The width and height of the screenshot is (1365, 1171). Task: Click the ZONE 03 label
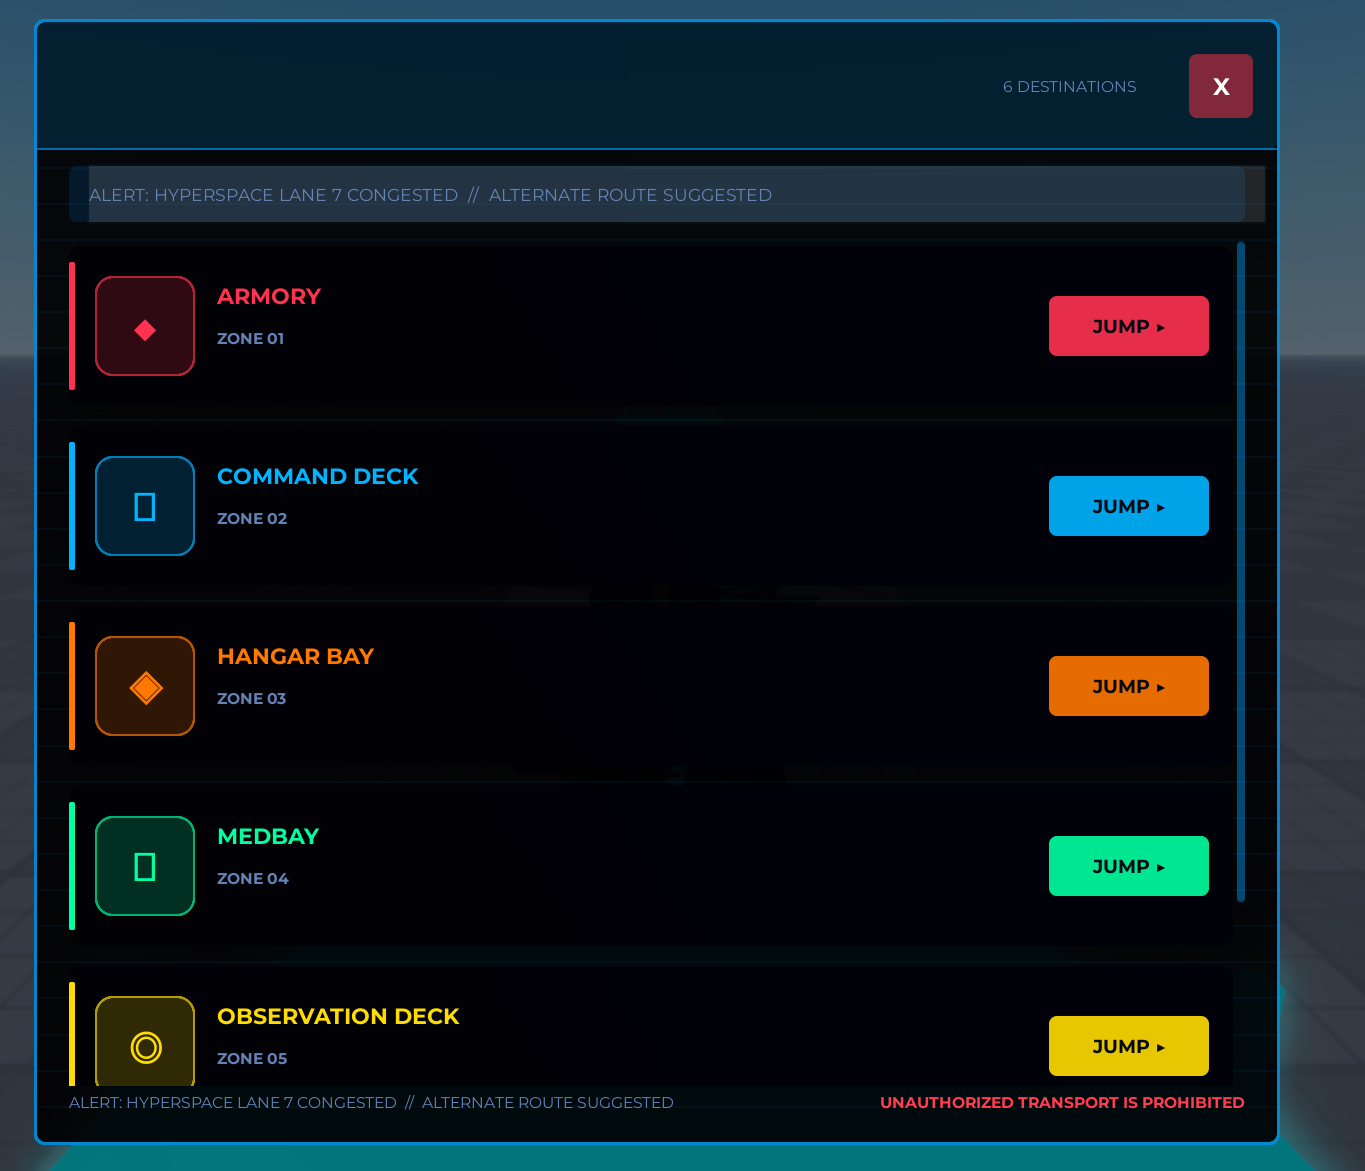coord(252,699)
